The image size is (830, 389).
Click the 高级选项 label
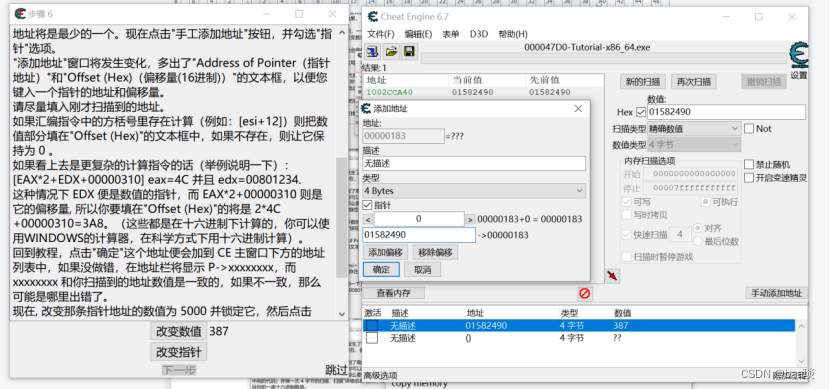point(380,375)
